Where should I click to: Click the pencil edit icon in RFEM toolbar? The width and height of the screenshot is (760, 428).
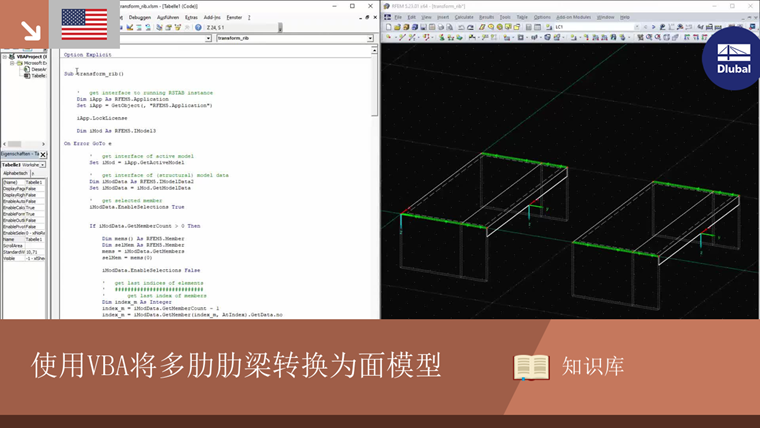[x=482, y=27]
